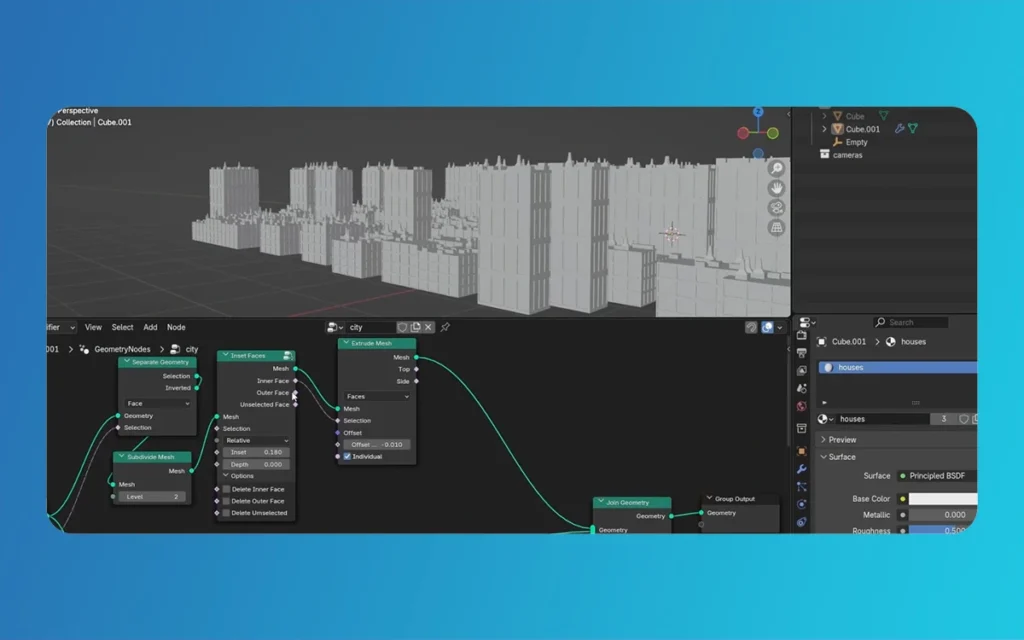The image size is (1024, 640).
Task: Click the Principled BSDF surface button
Action: coord(937,475)
